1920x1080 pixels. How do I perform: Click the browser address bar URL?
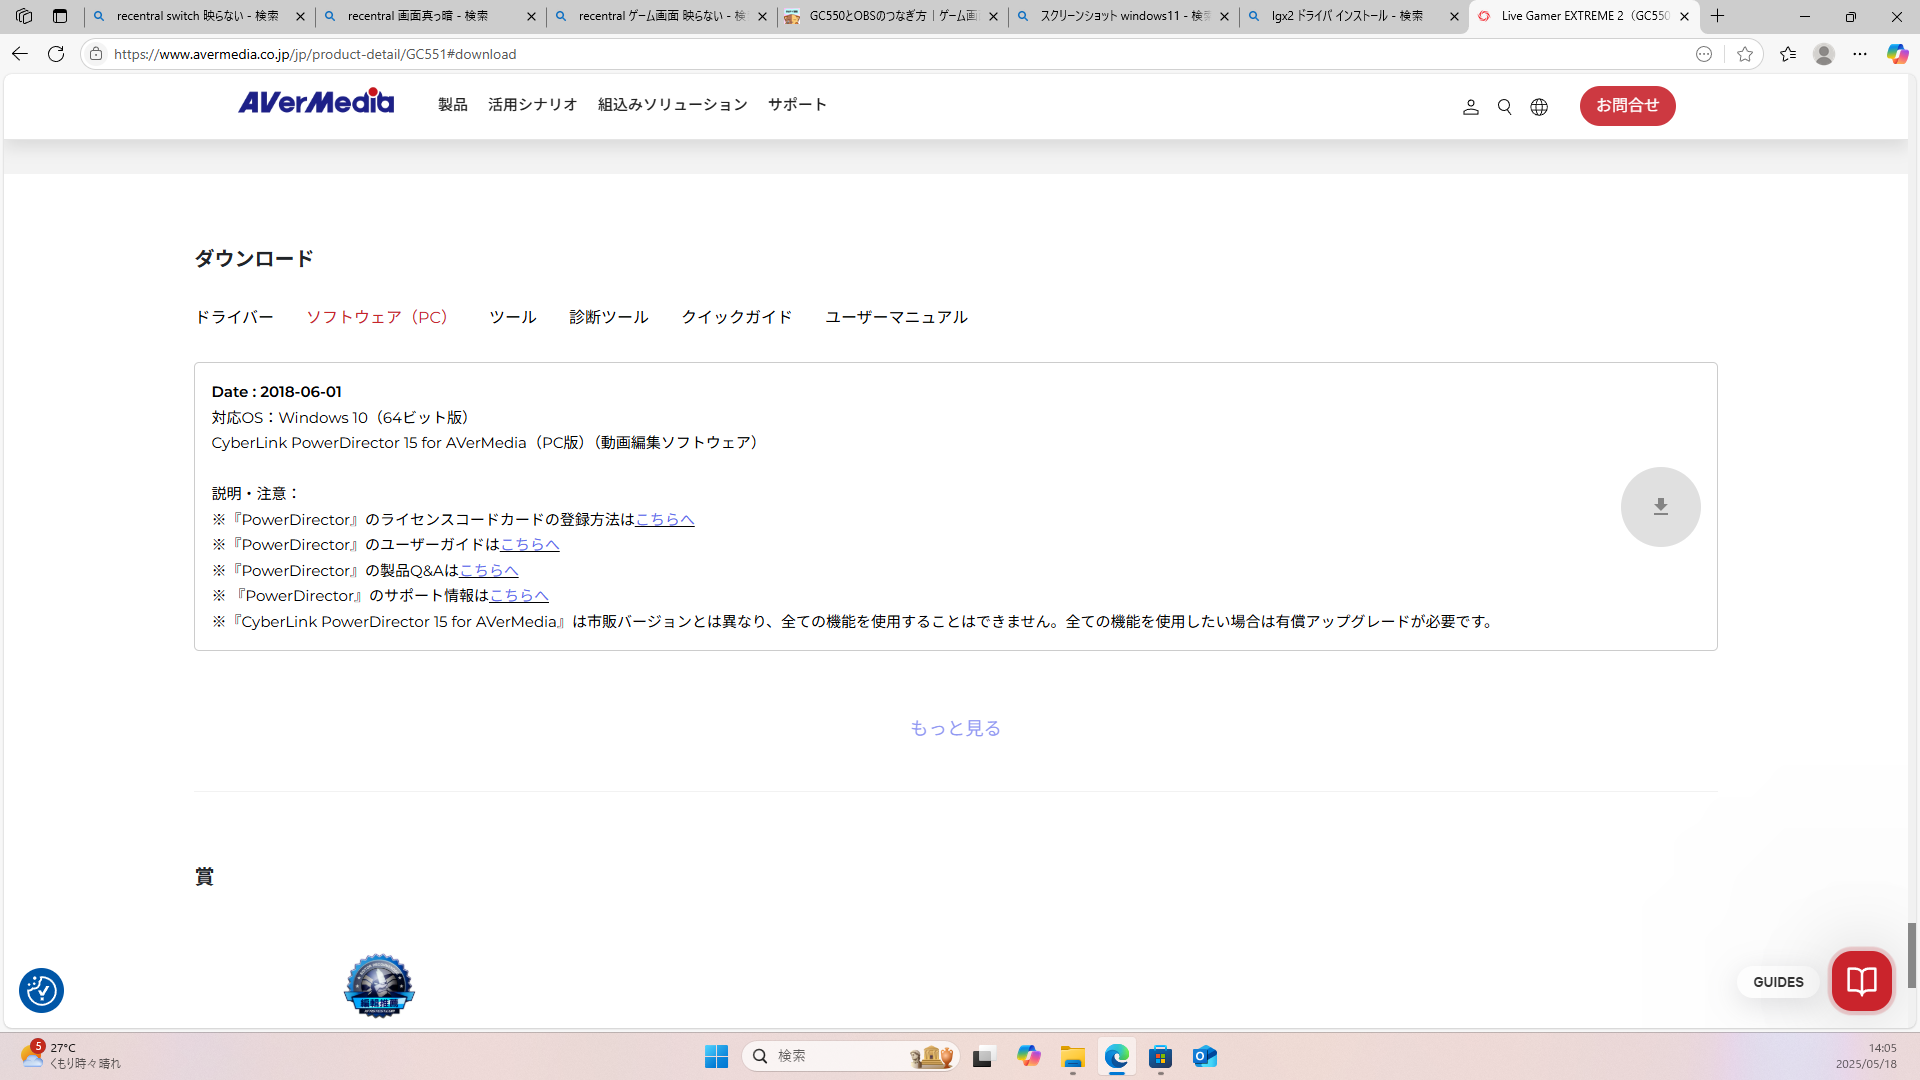point(315,54)
